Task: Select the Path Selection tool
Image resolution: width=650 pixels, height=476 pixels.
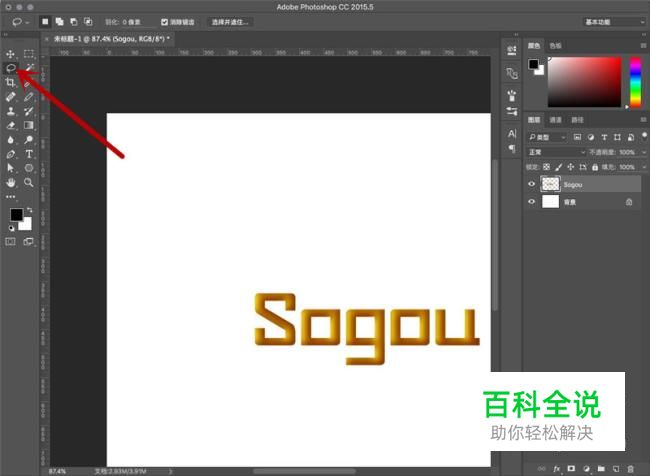Action: pos(10,168)
